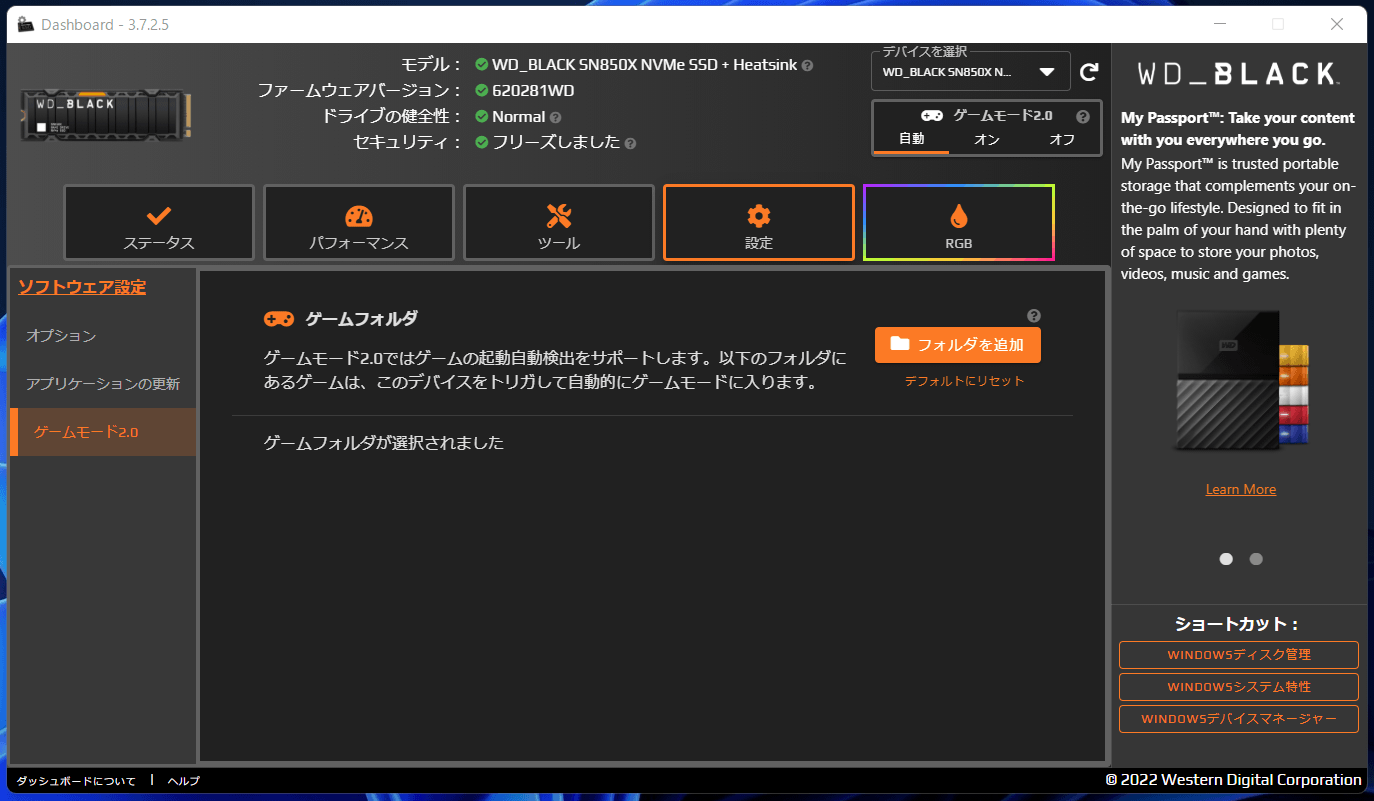Click デフォルトにリセット link
This screenshot has height=801, width=1374.
(964, 381)
